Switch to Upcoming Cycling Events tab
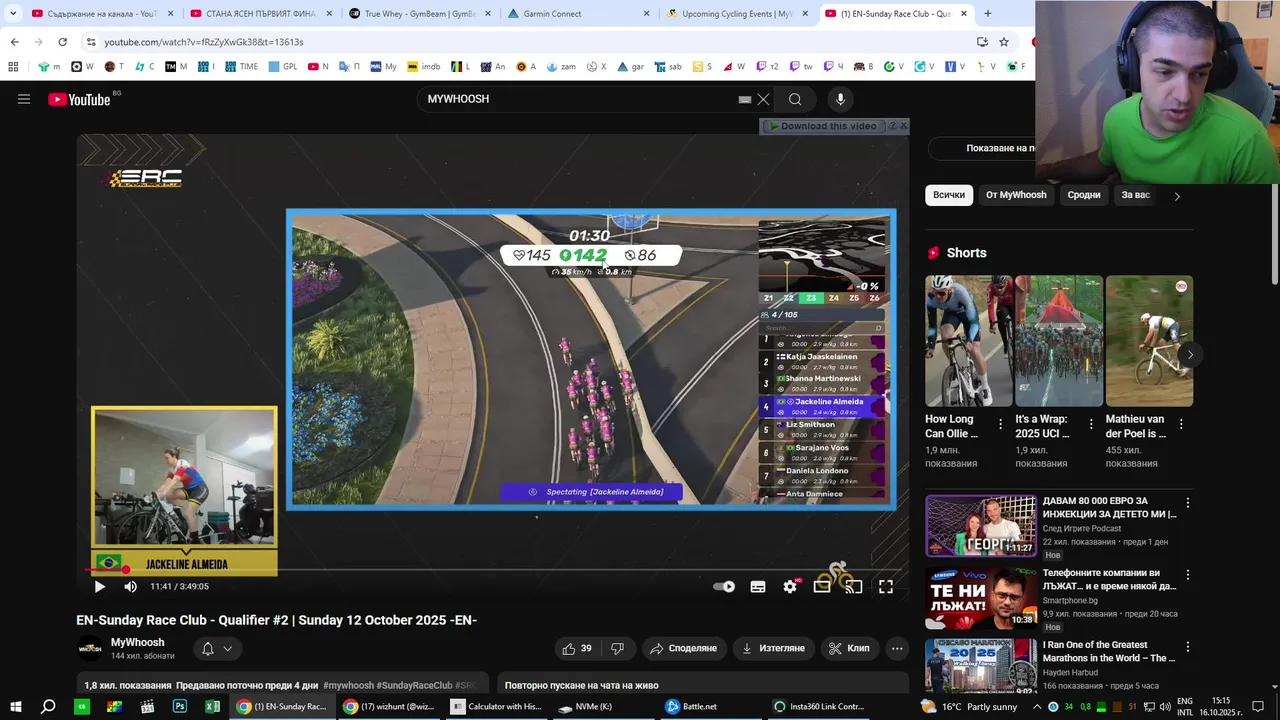The width and height of the screenshot is (1280, 720). click(738, 14)
